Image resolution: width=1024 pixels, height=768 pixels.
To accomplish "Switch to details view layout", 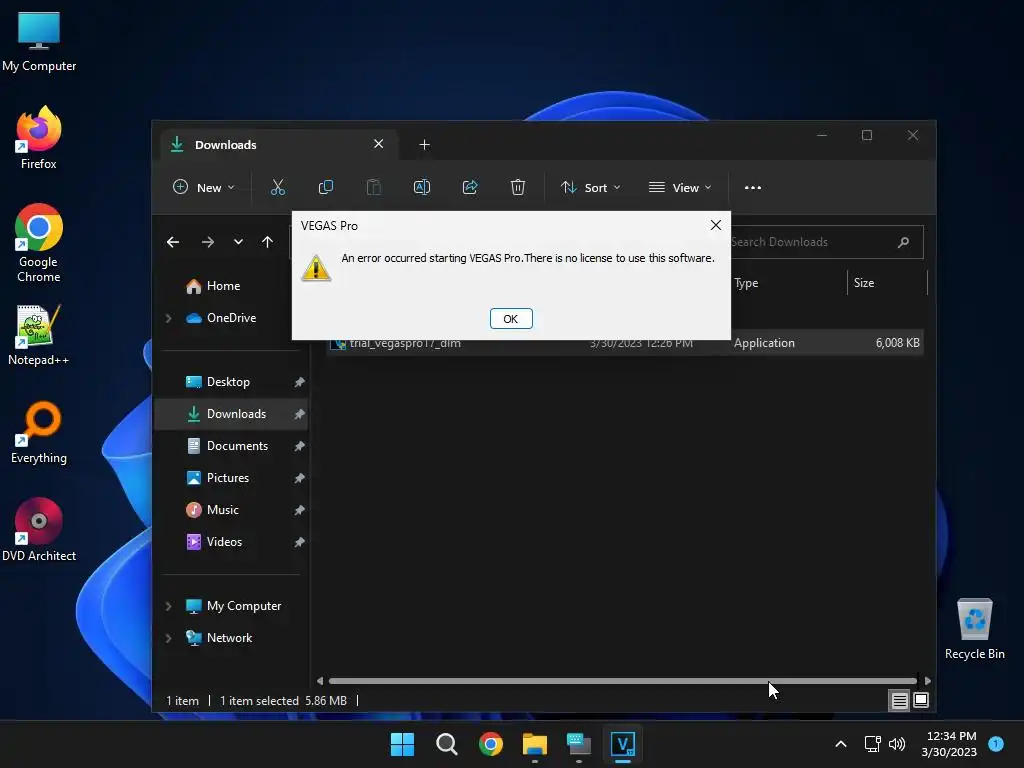I will [x=899, y=701].
